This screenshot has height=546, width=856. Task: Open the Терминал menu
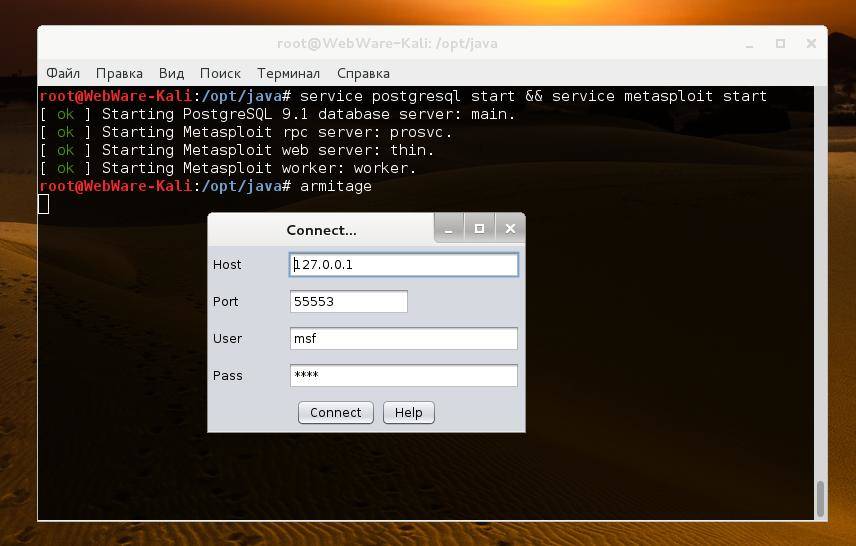click(288, 73)
